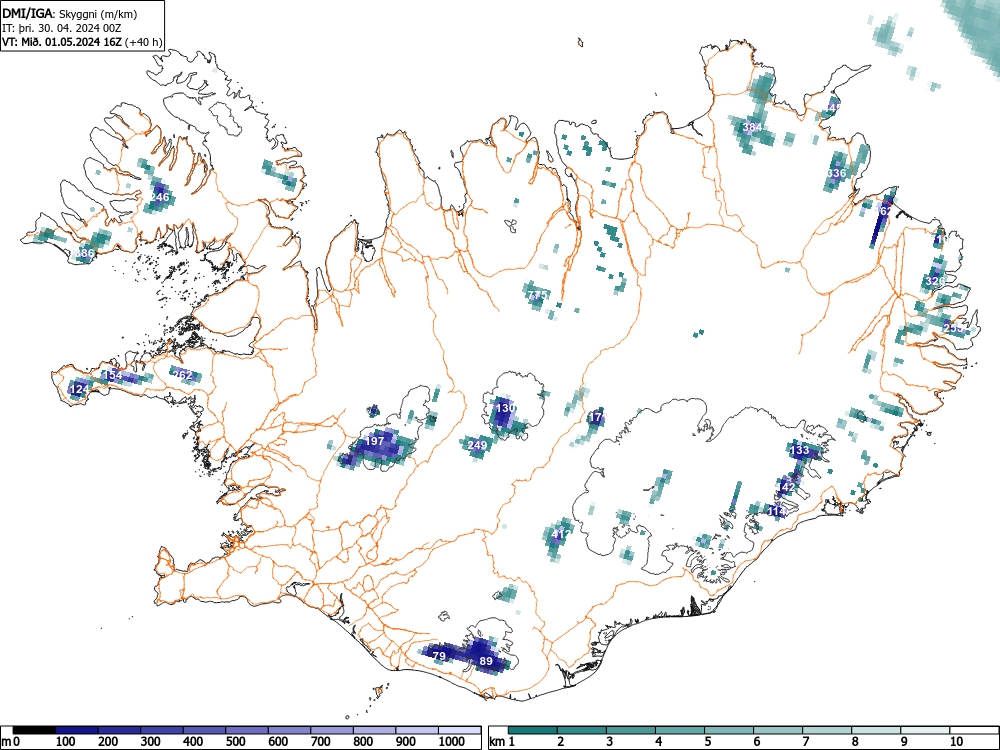Screen dimensions: 1000x750
Task: Click the 775 visibility label in the north
Action: coord(538,295)
